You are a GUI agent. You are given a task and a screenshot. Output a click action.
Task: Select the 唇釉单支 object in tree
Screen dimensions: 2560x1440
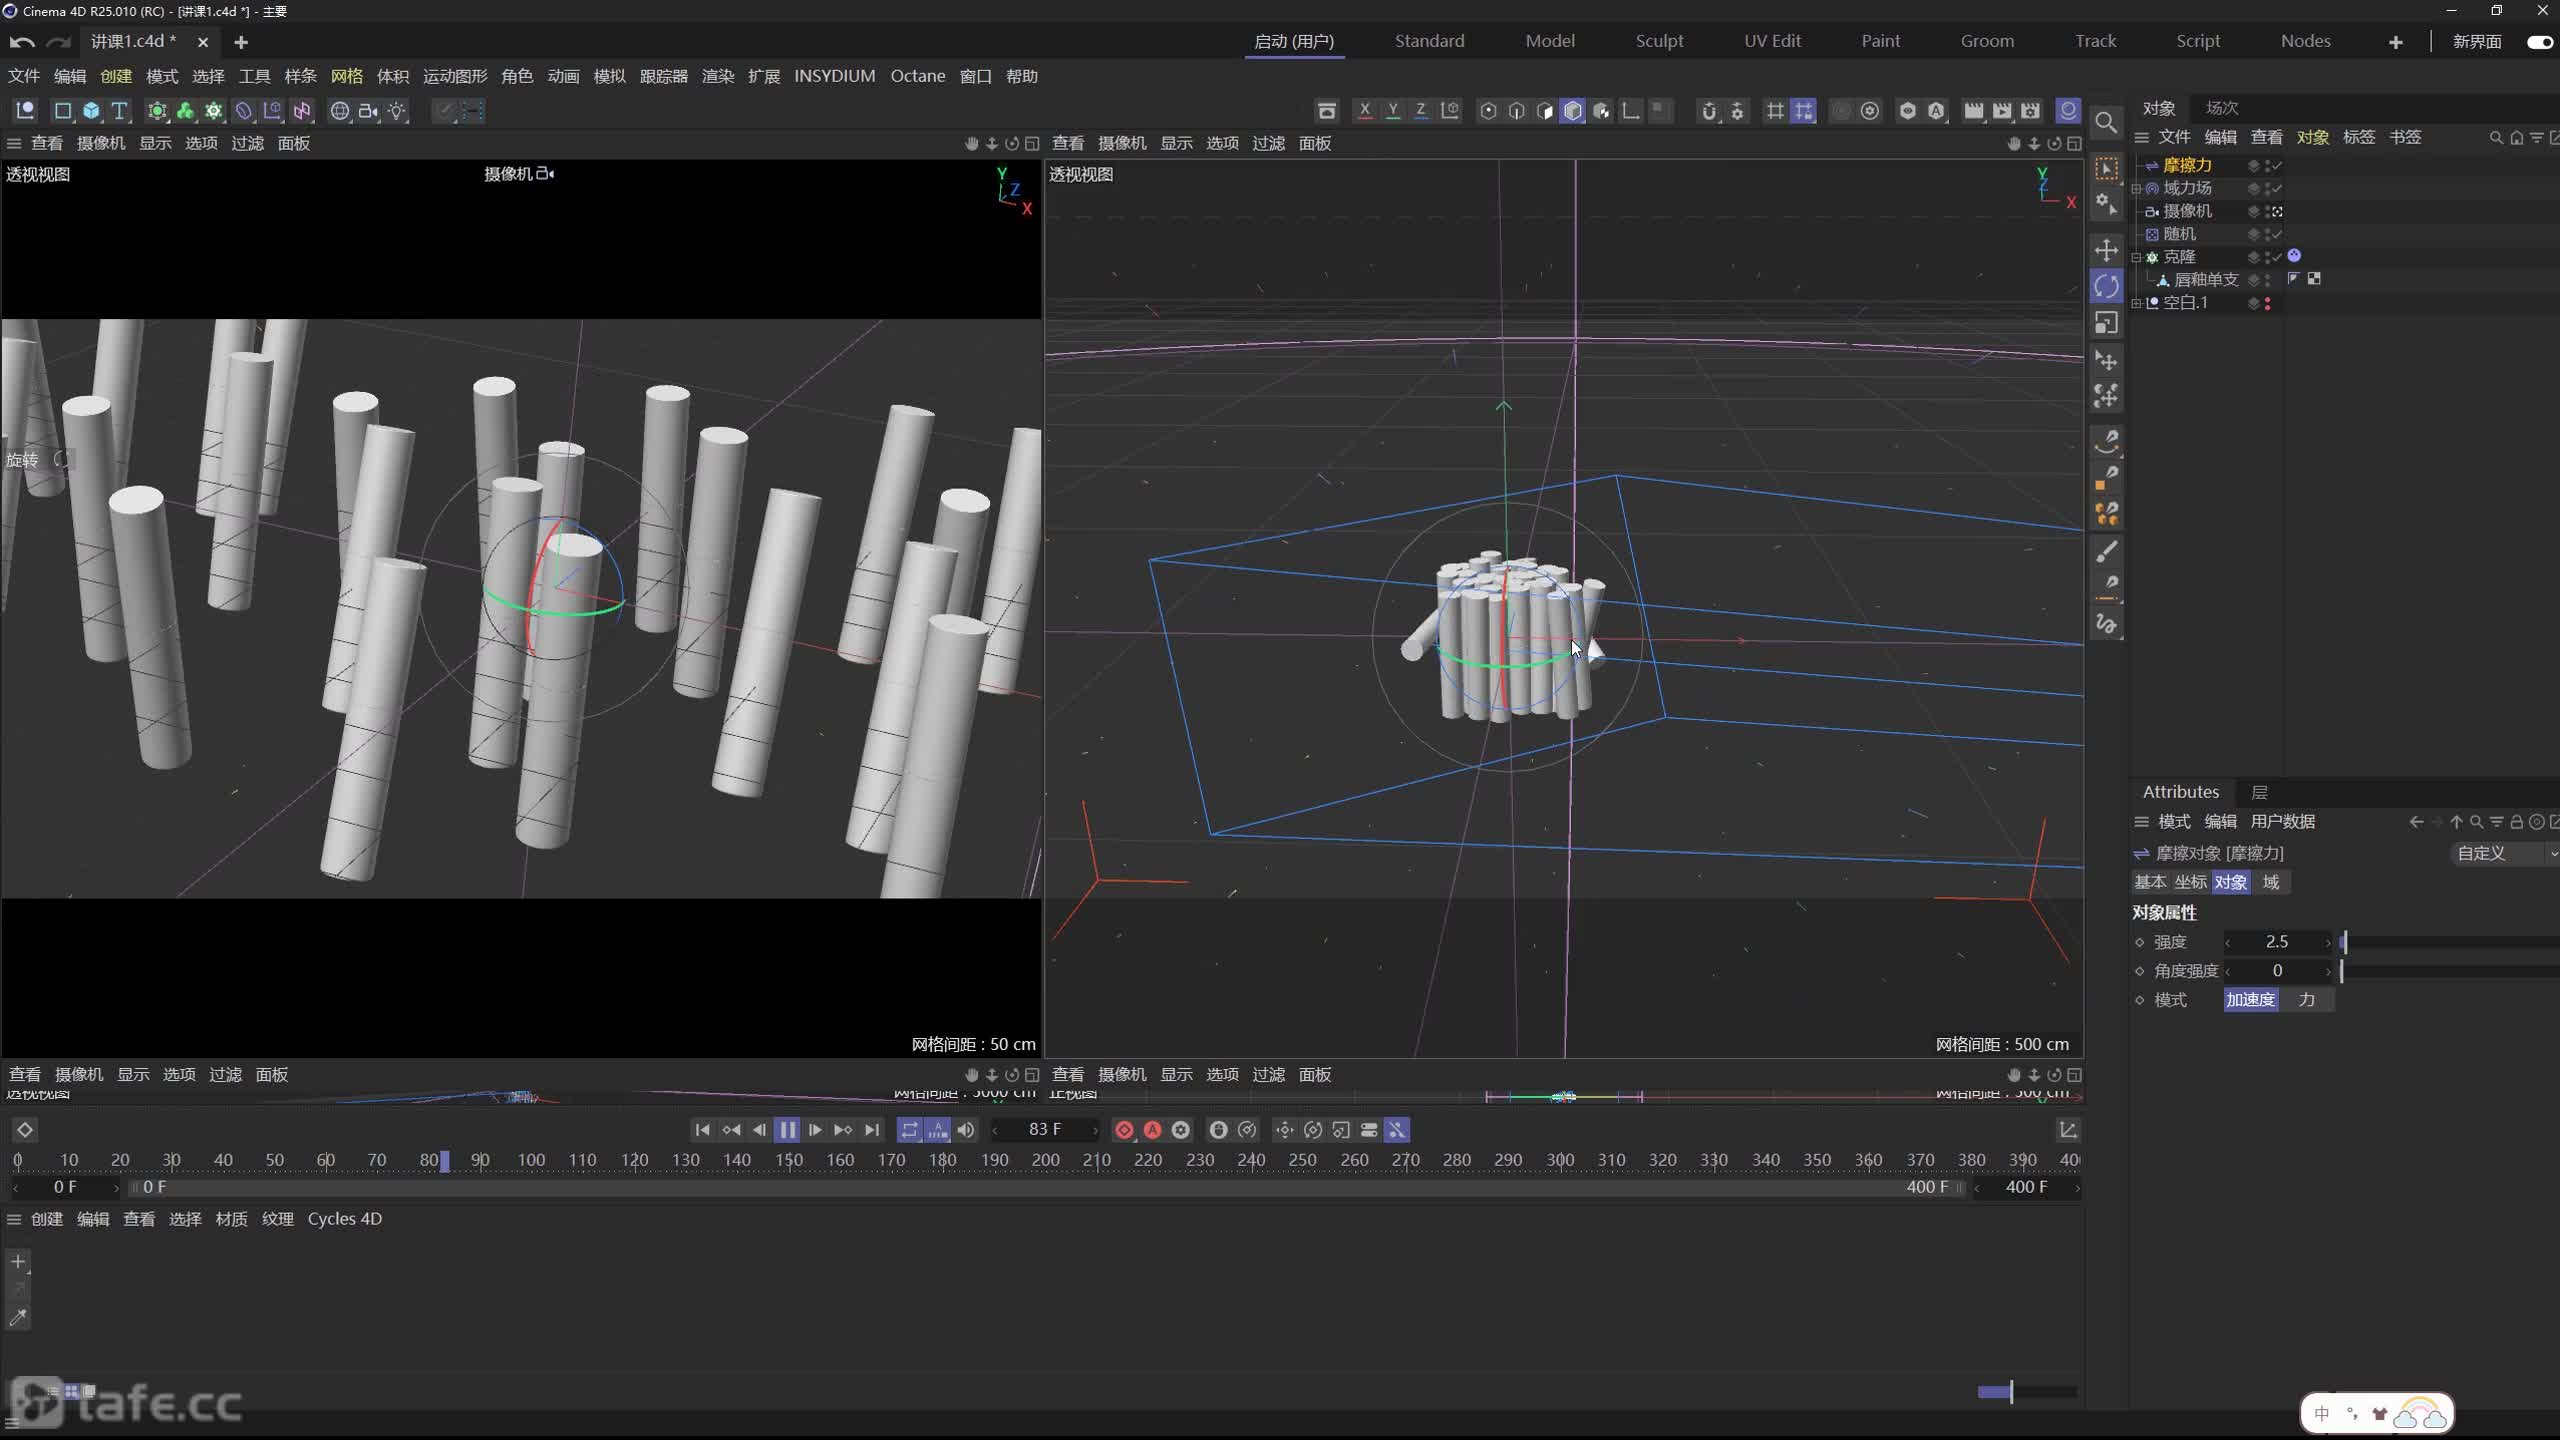pyautogui.click(x=2206, y=280)
